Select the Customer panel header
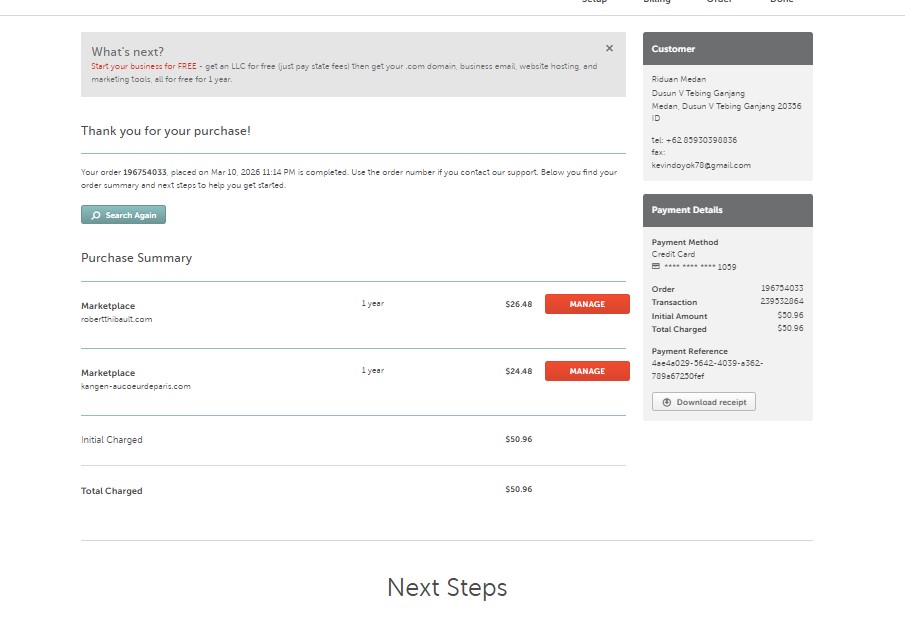This screenshot has width=905, height=628. 727,49
